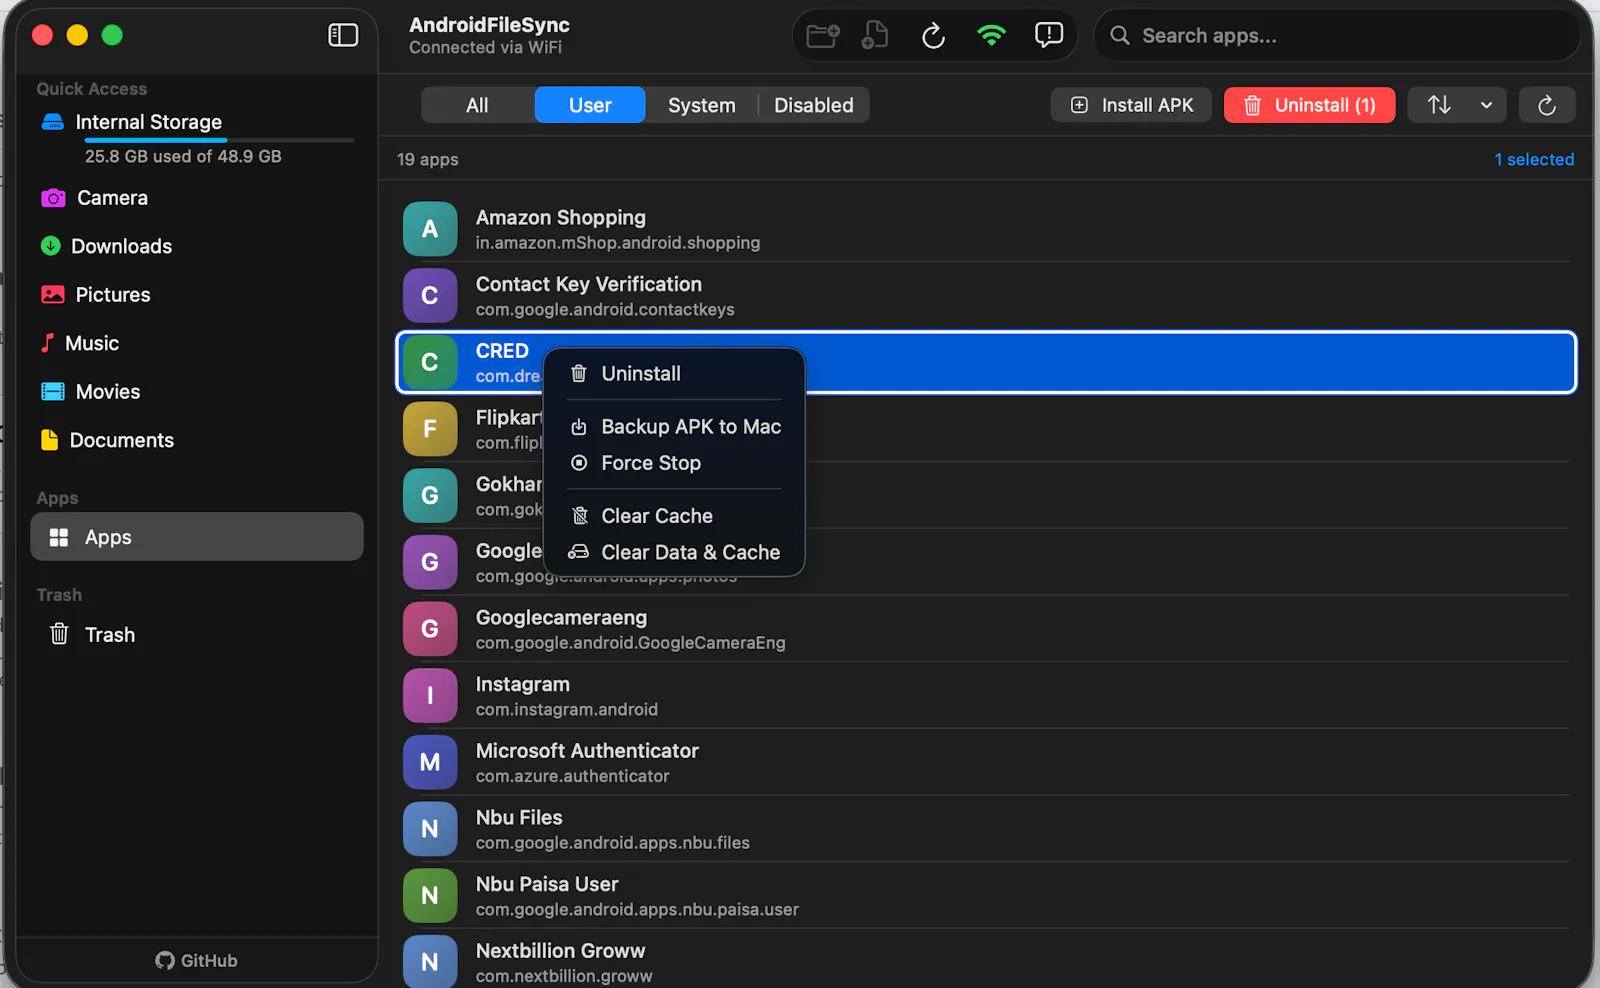Open Movies folder in sidebar

[197, 392]
